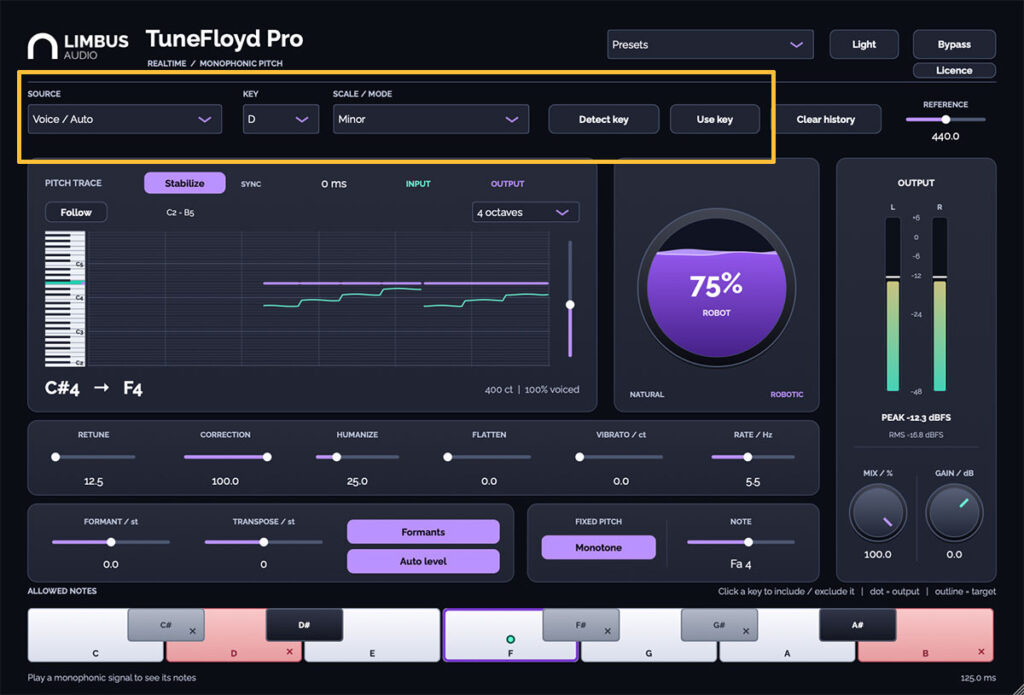Toggle the G# key in allowed notes

(720, 625)
